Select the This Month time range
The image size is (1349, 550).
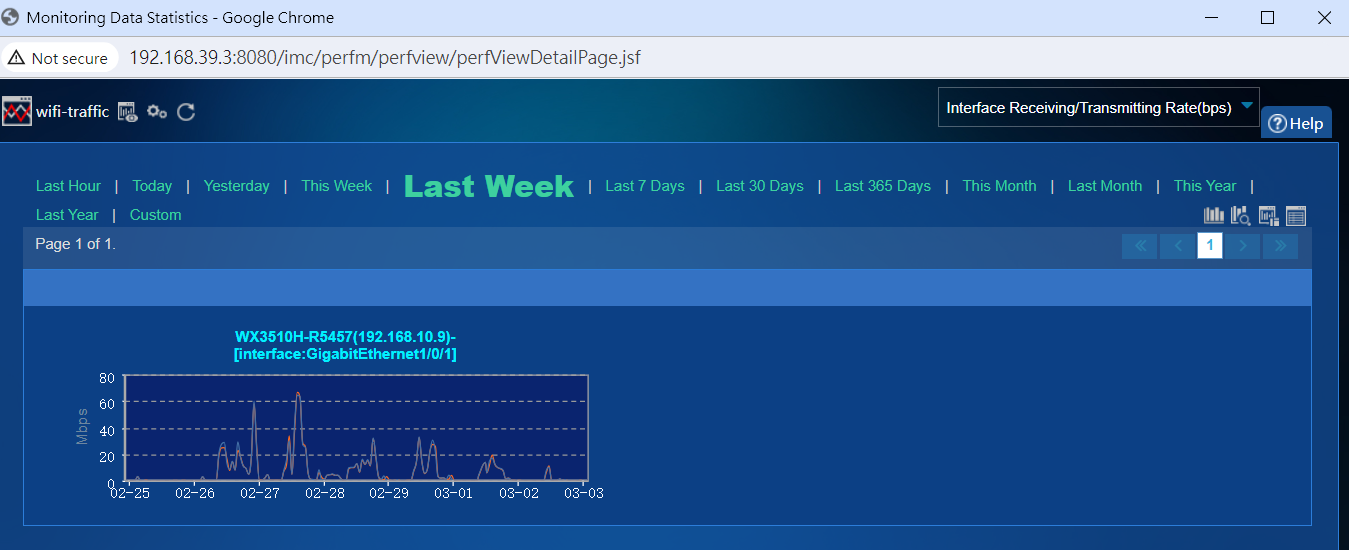coord(999,186)
